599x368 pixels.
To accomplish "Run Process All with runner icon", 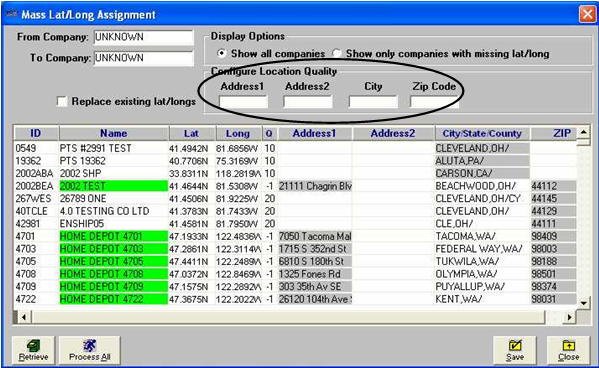I will 90,350.
